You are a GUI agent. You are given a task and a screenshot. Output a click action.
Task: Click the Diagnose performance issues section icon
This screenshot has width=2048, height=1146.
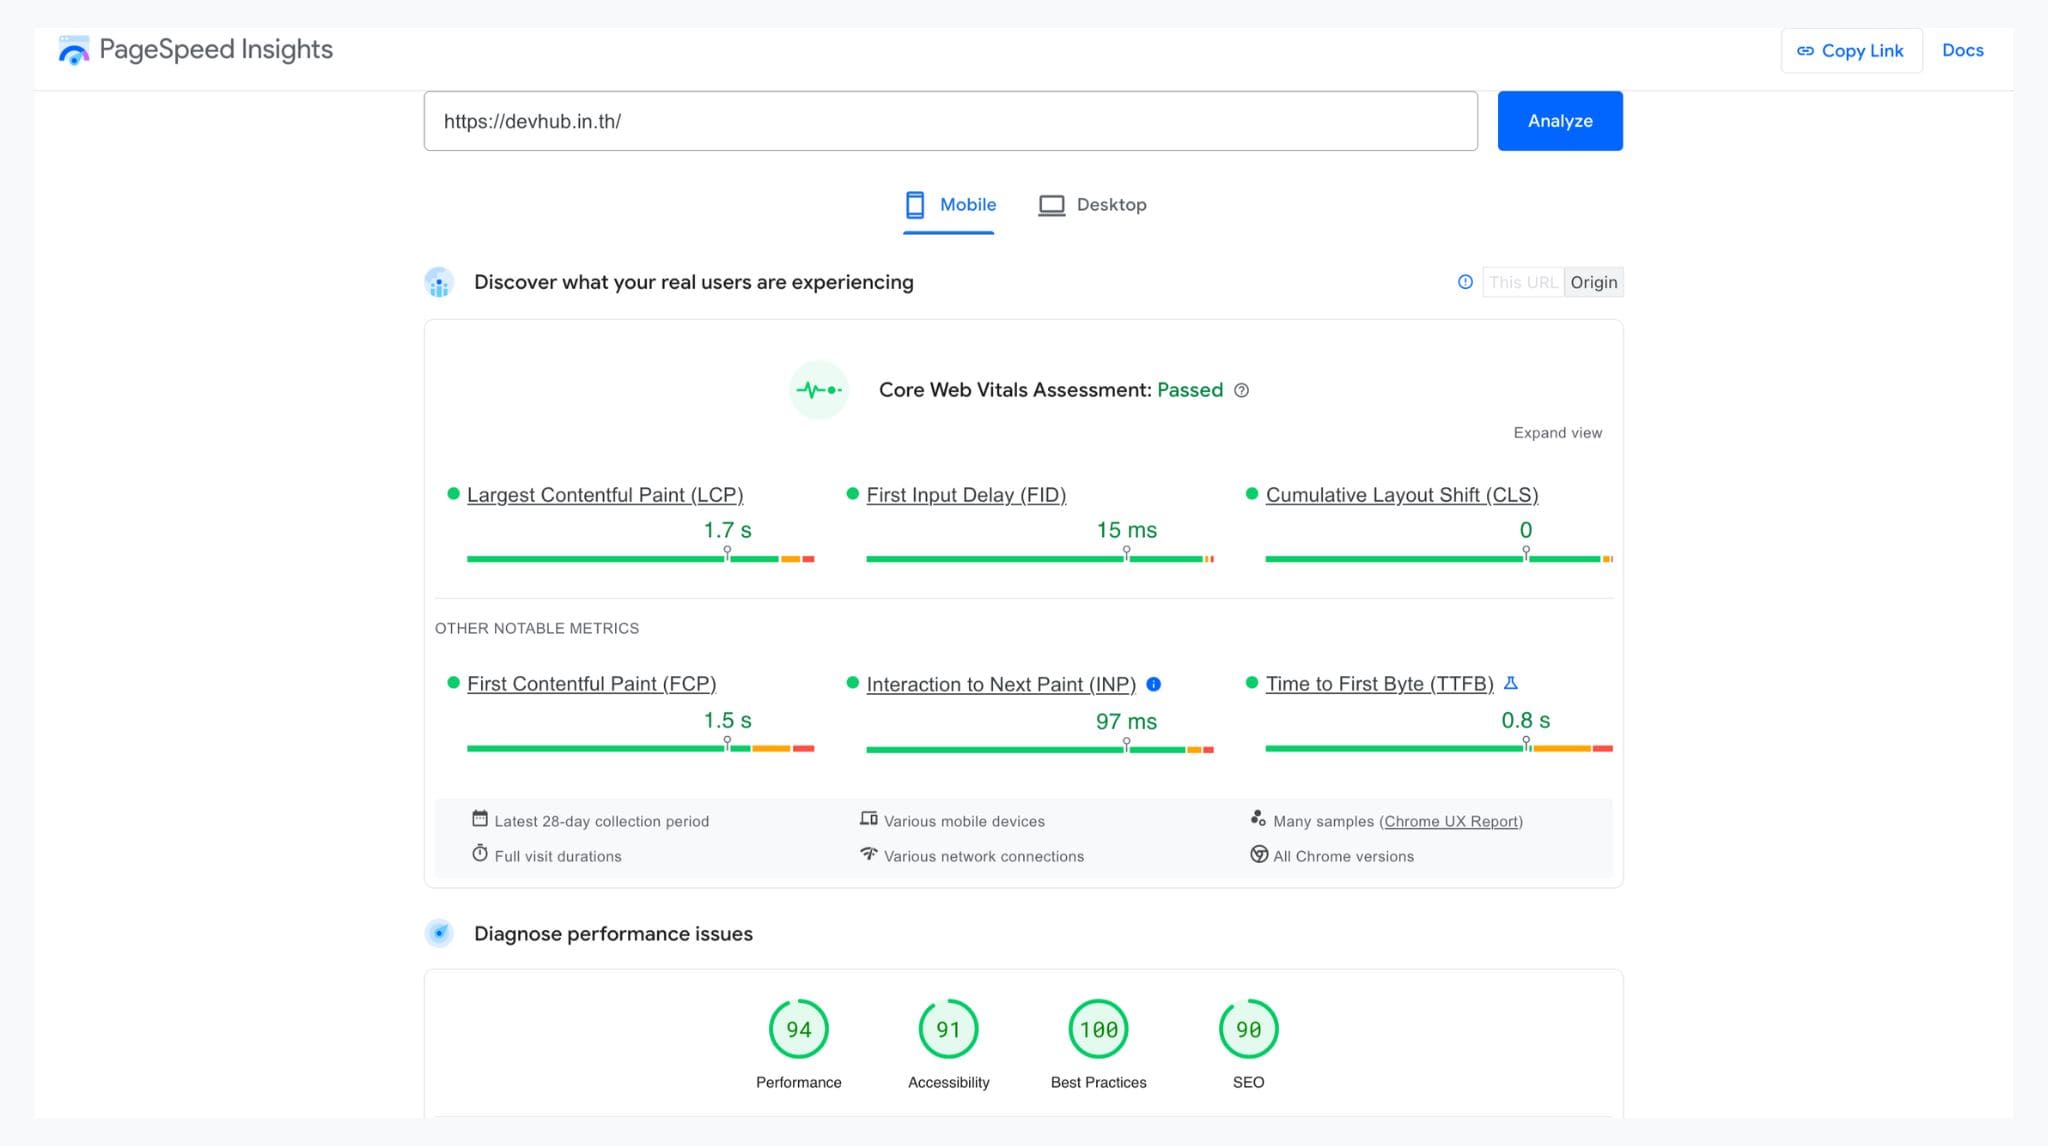point(439,934)
